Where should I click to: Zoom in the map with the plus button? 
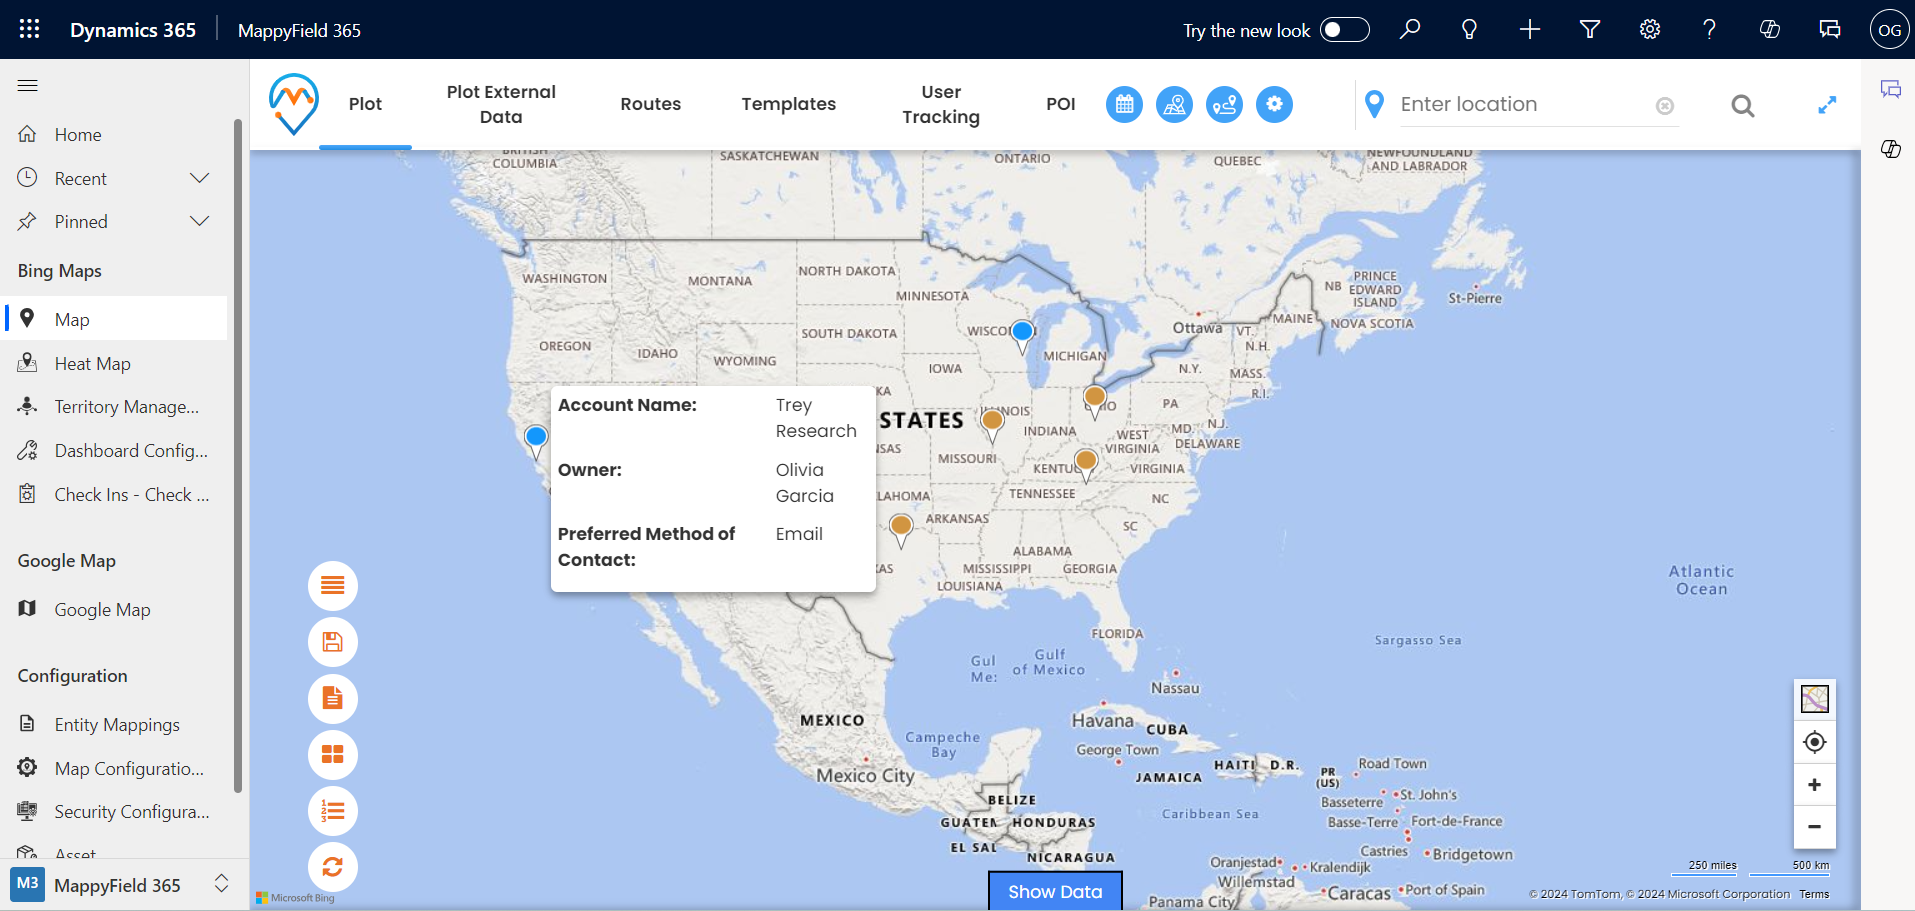pos(1814,785)
